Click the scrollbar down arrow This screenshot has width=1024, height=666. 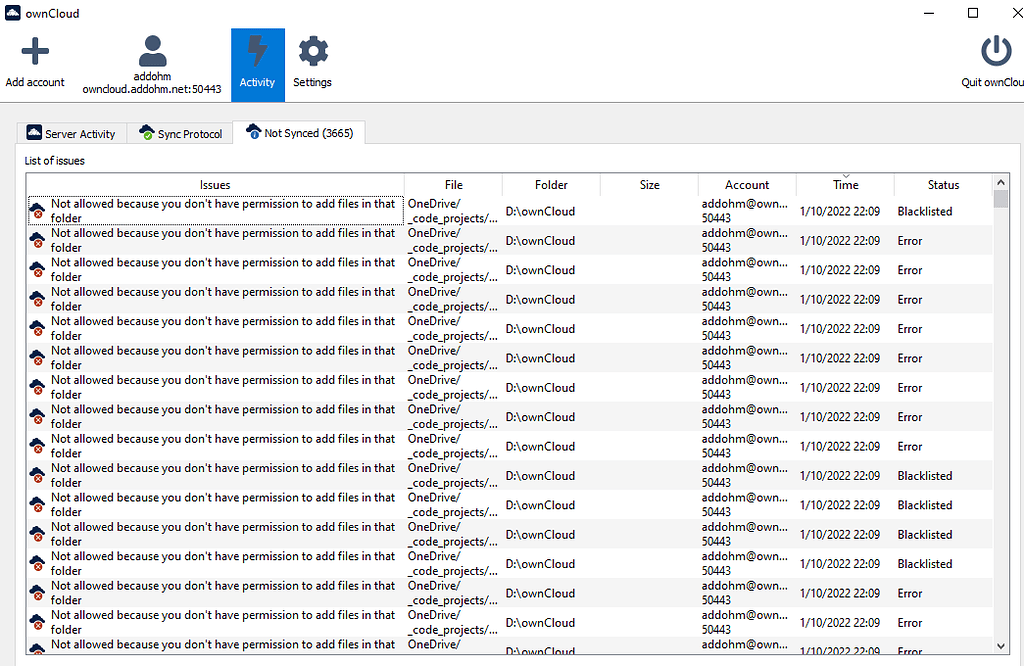pos(1001,645)
